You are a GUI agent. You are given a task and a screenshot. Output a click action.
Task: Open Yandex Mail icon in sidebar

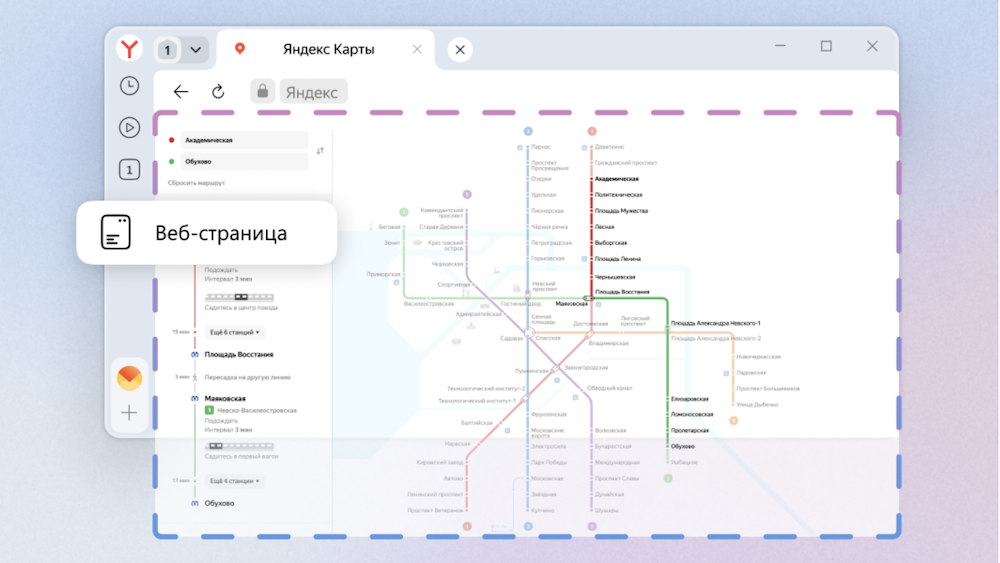(x=129, y=378)
